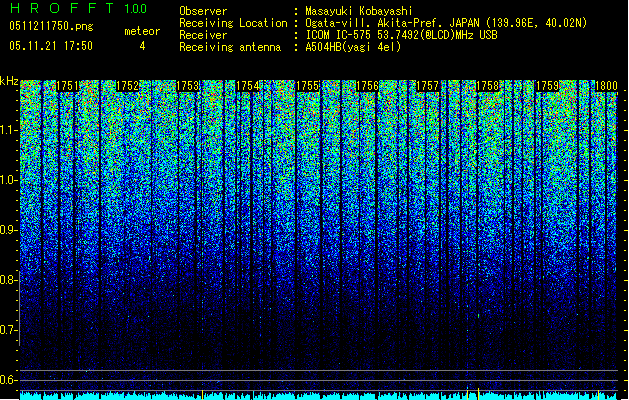Select the version number 1.0.0
629x400 pixels.
[x=135, y=9]
